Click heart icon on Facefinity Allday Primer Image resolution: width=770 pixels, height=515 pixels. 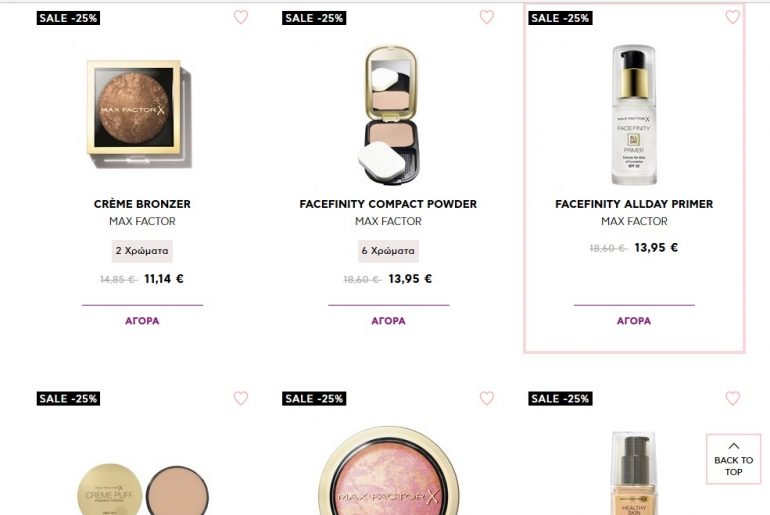point(733,17)
